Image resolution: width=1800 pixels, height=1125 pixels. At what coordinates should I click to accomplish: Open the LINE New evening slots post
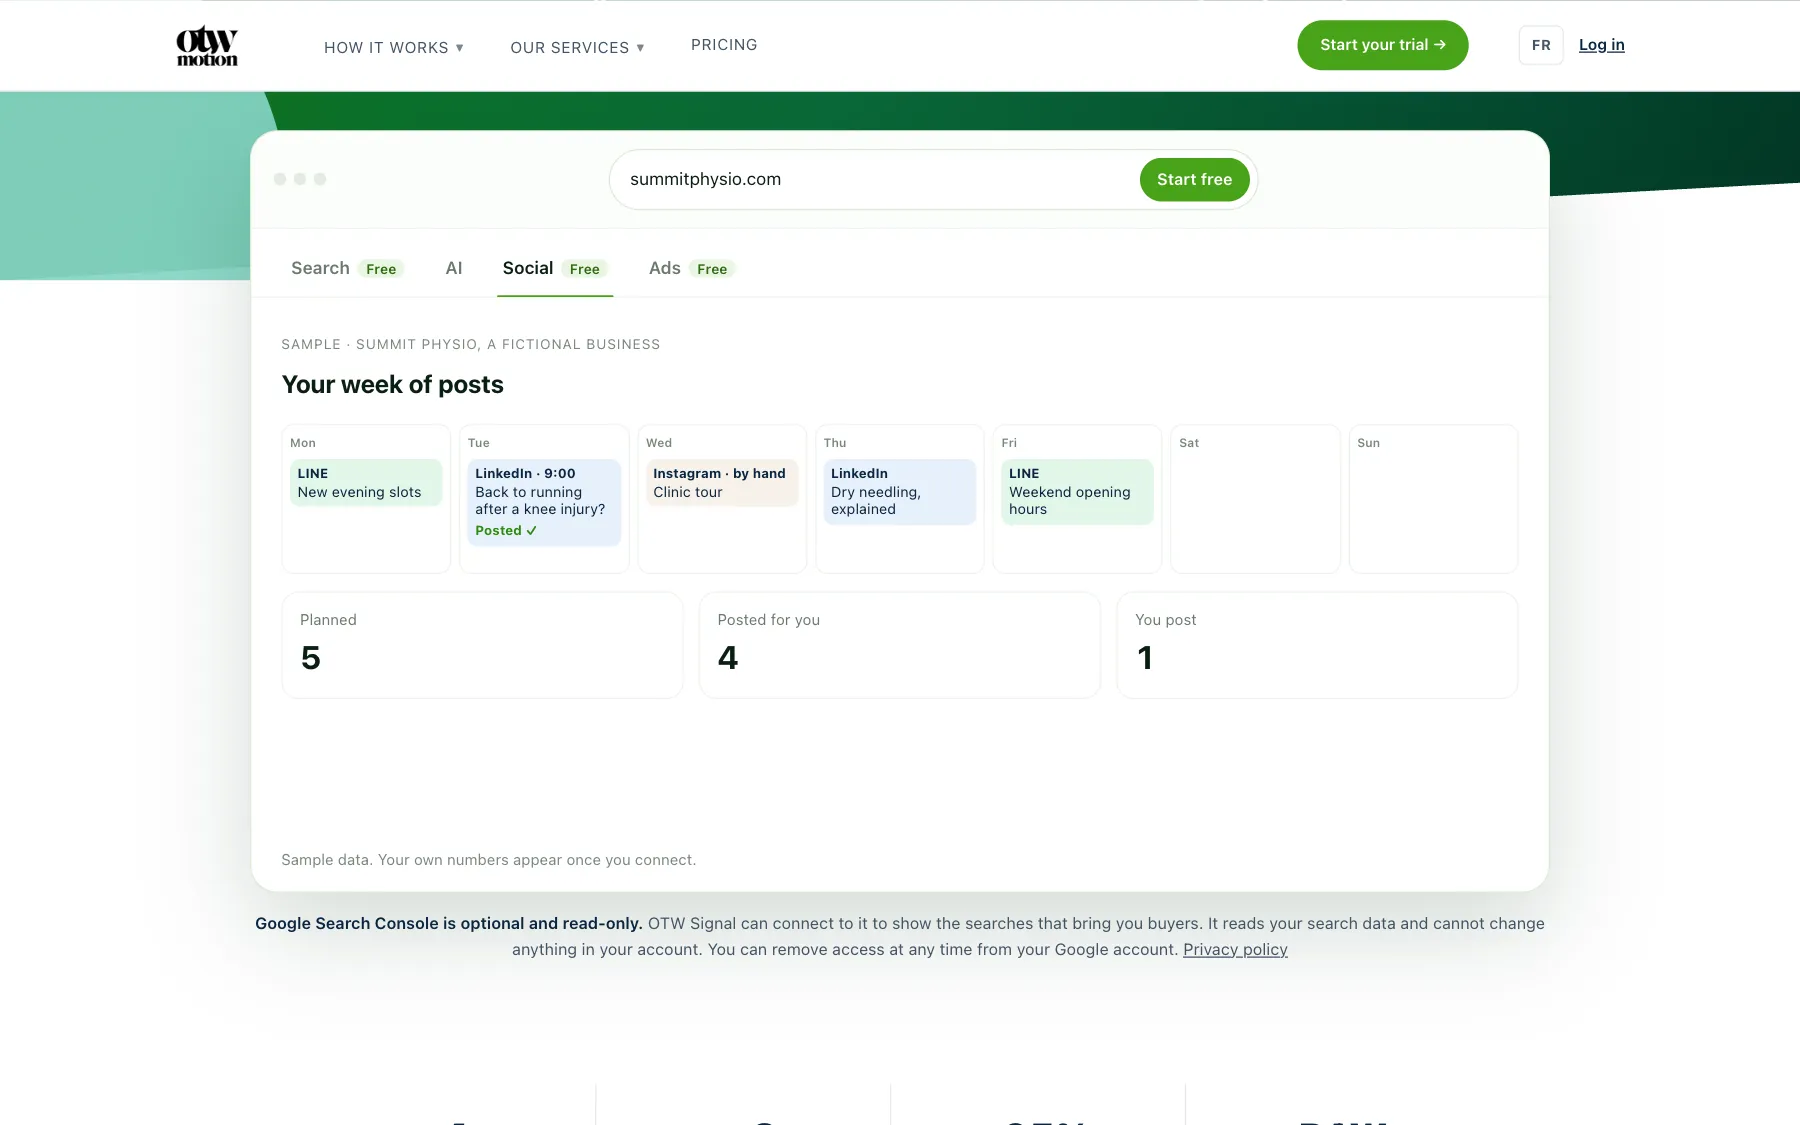(x=366, y=482)
